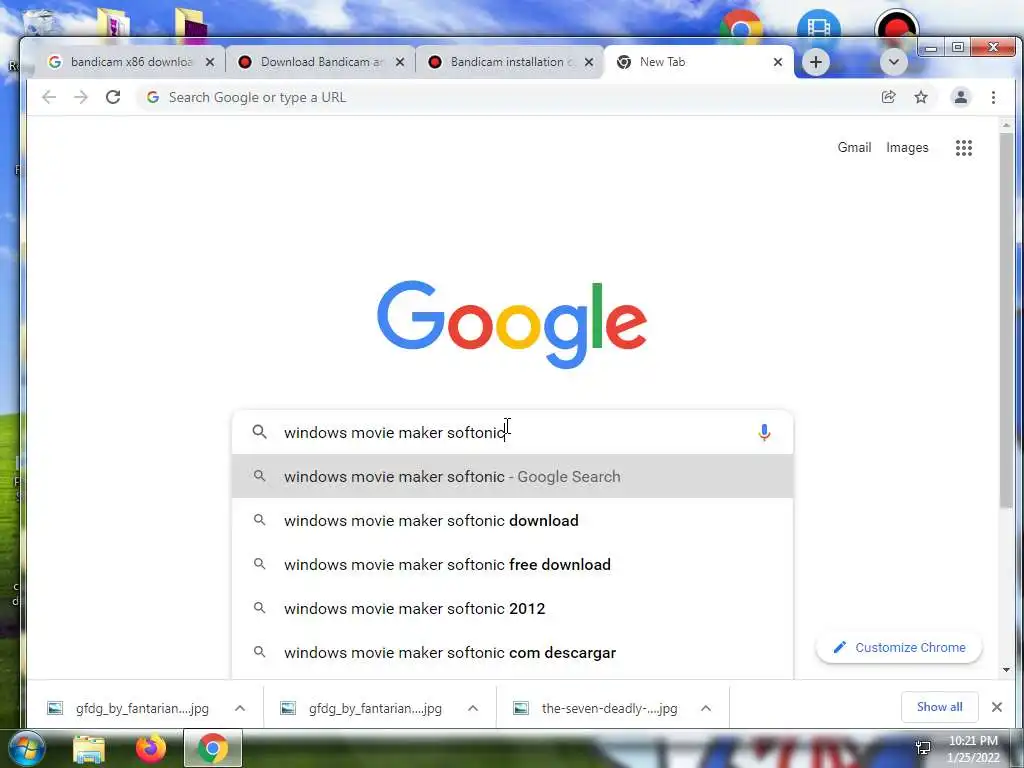
Task: Open the tab search dropdown arrow
Action: (x=894, y=62)
